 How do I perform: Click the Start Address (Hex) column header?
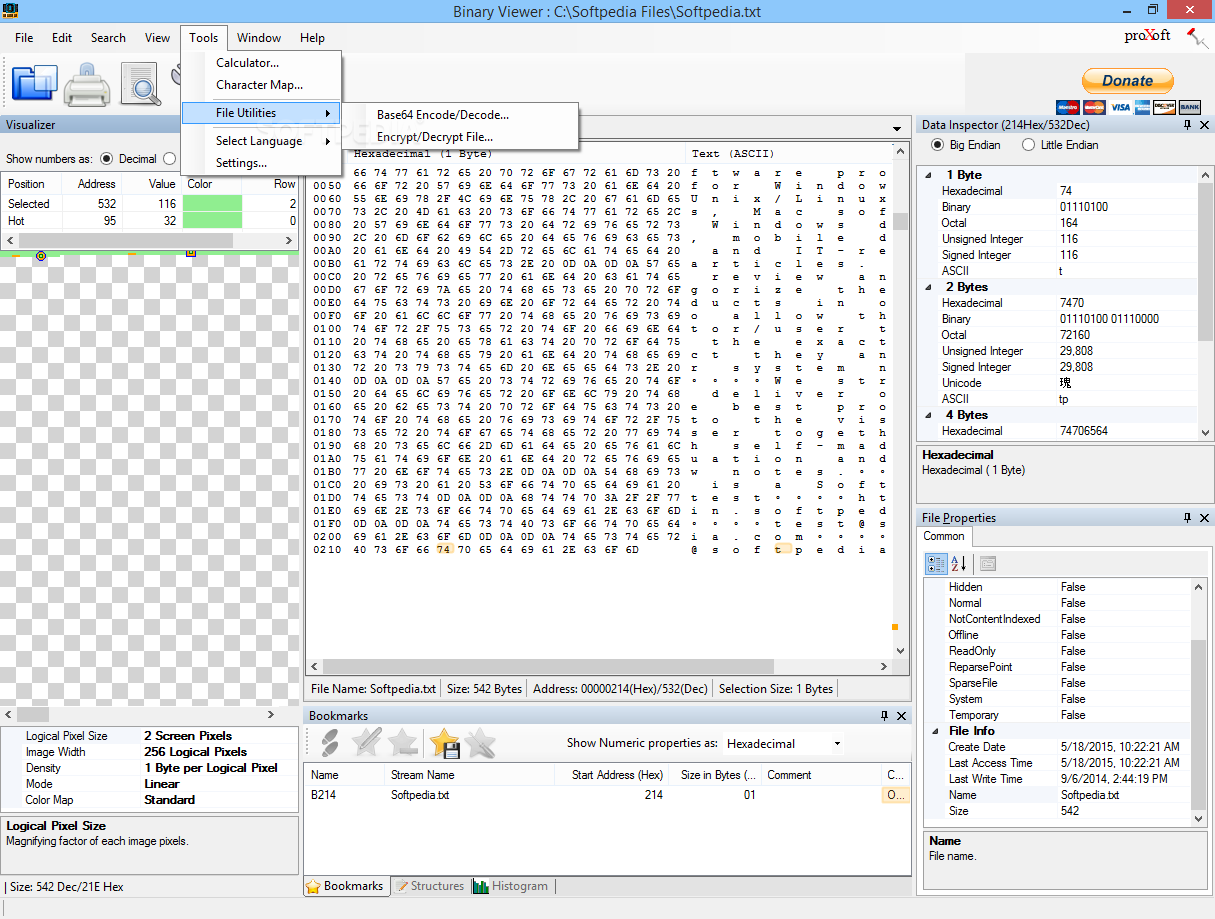coord(611,775)
